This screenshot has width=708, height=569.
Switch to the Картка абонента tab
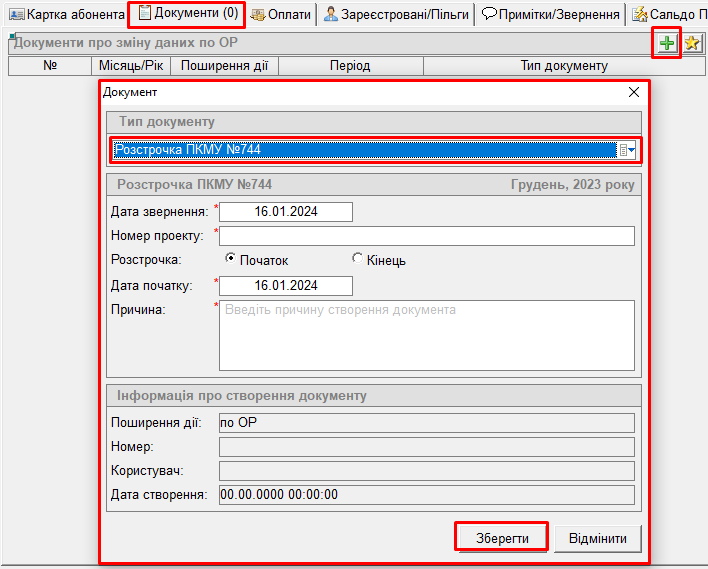65,14
